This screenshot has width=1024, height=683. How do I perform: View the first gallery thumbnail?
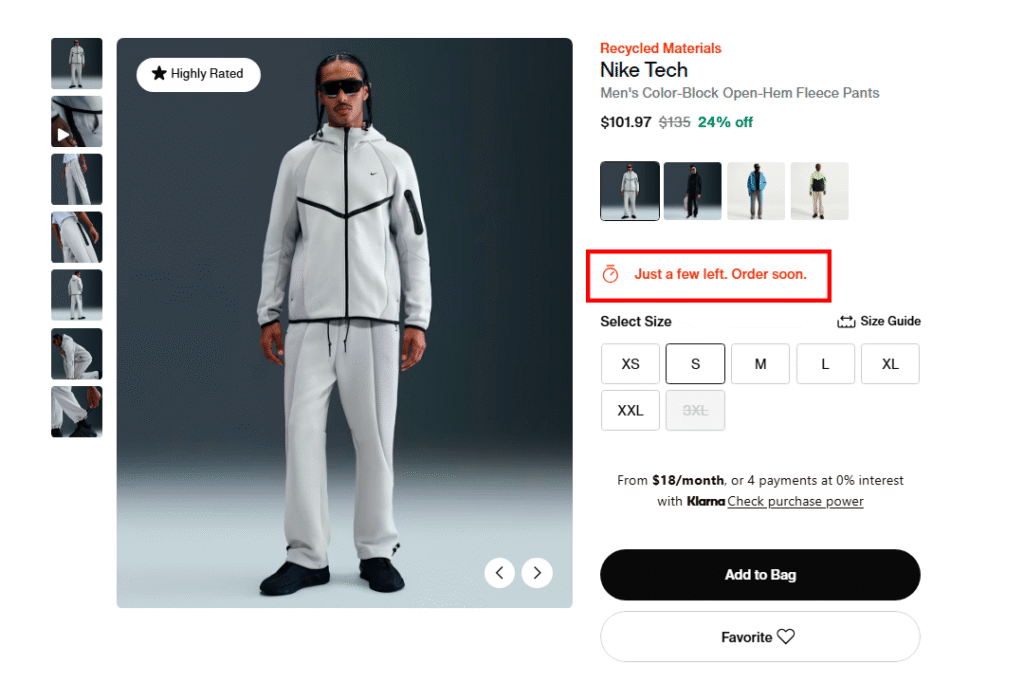tap(77, 64)
